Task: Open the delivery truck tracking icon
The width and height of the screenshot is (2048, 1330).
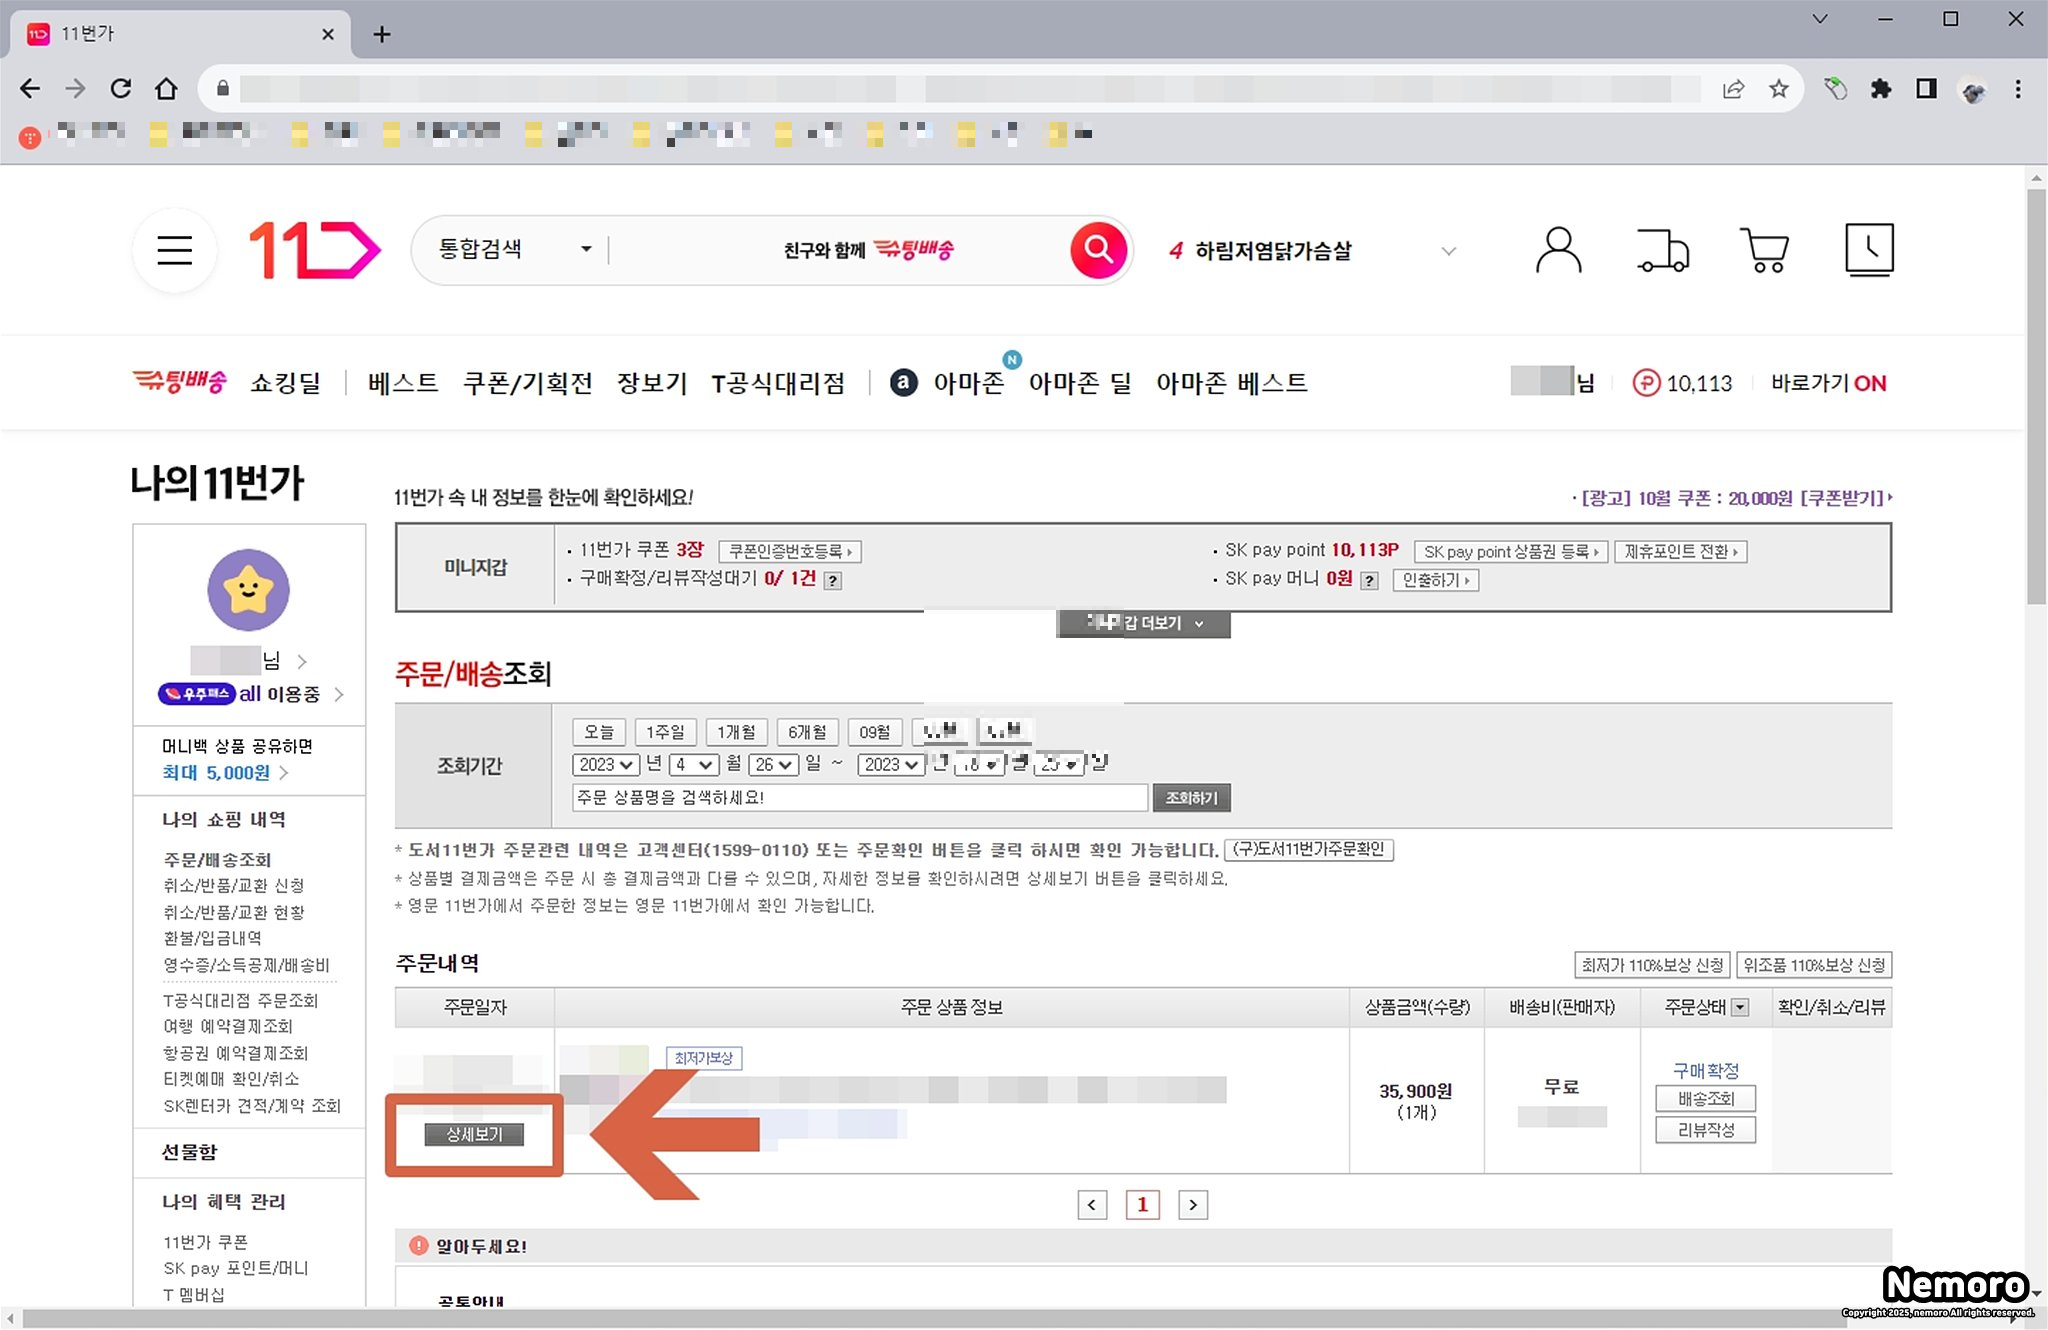Action: pos(1662,250)
